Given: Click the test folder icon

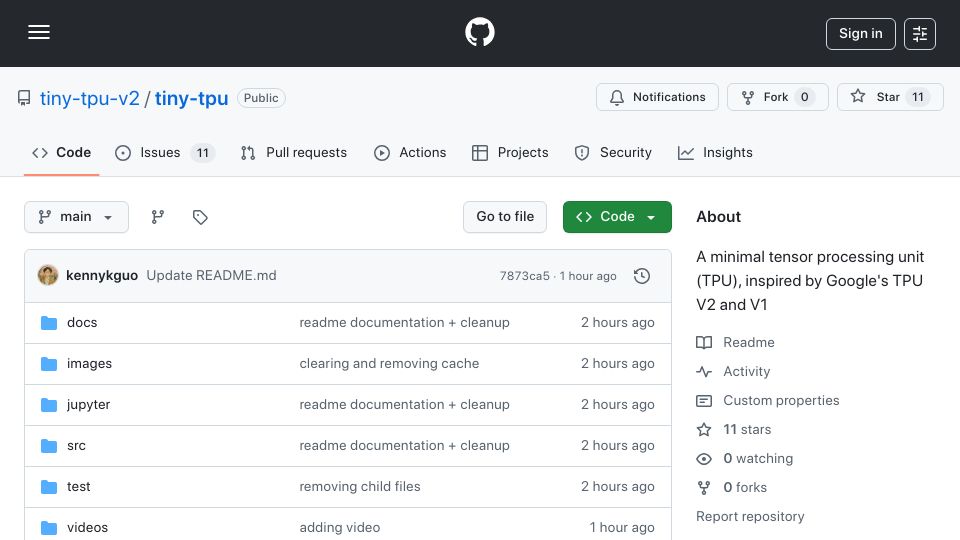Looking at the screenshot, I should [49, 487].
